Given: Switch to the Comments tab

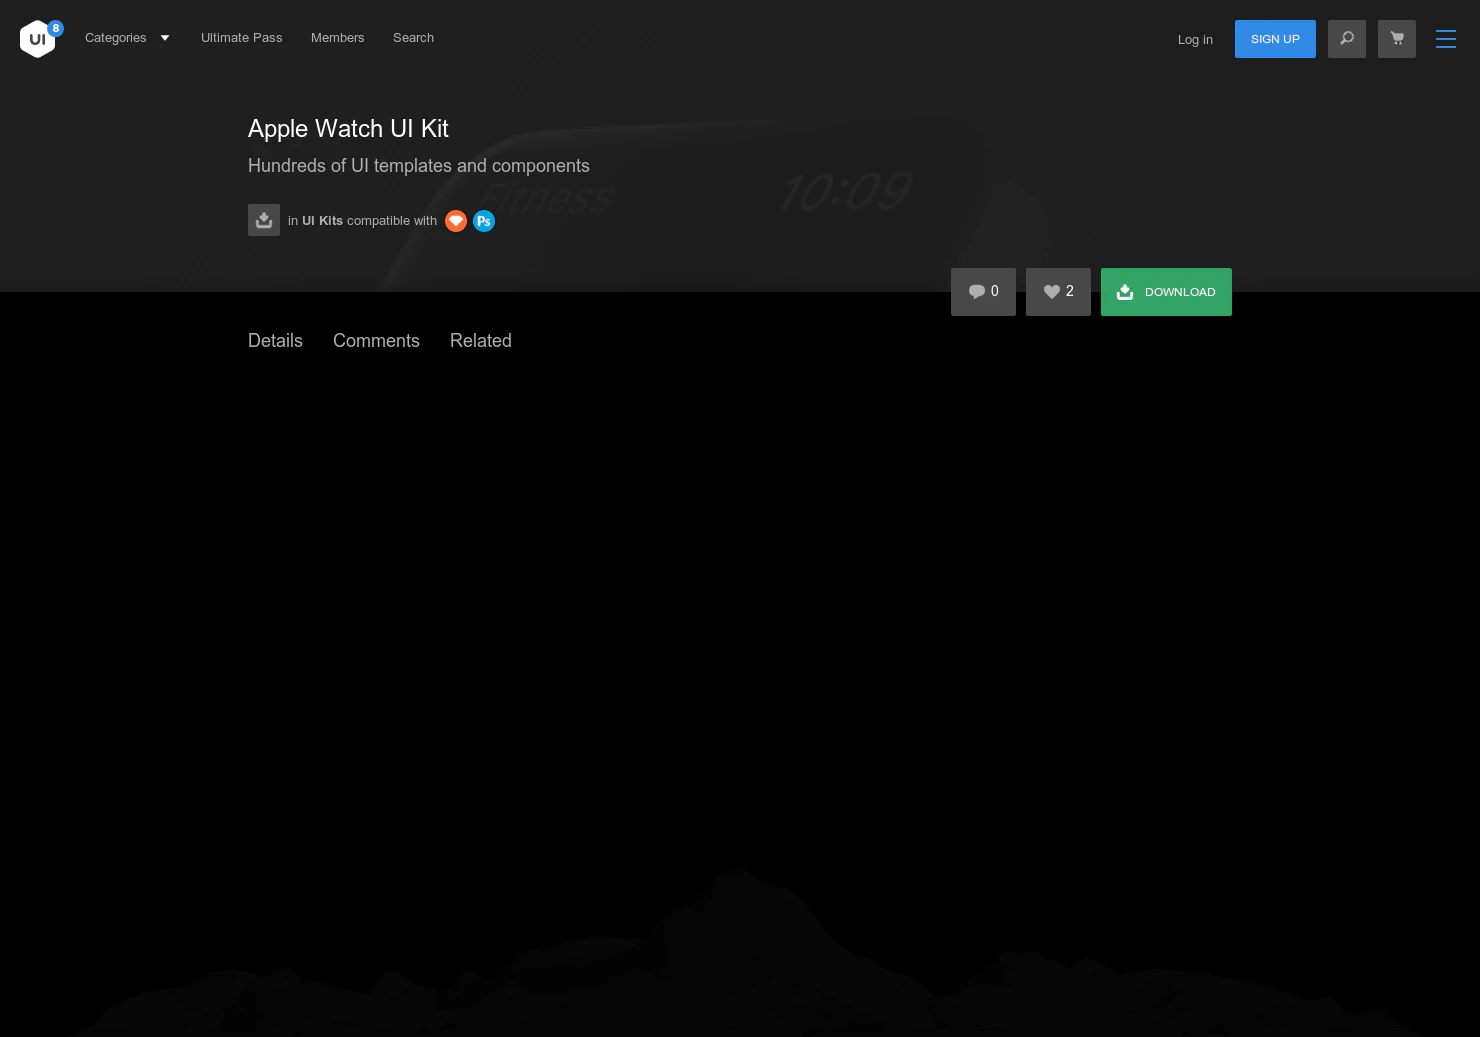Looking at the screenshot, I should 376,341.
